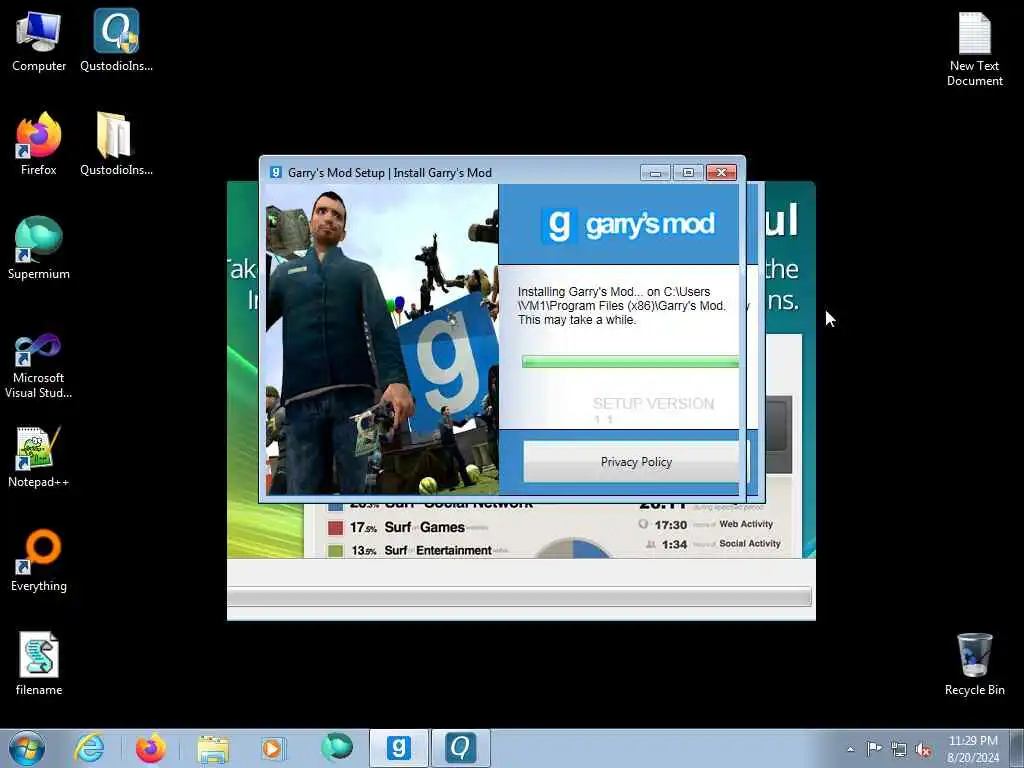
Task: Open Supermium from the taskbar
Action: [337, 748]
